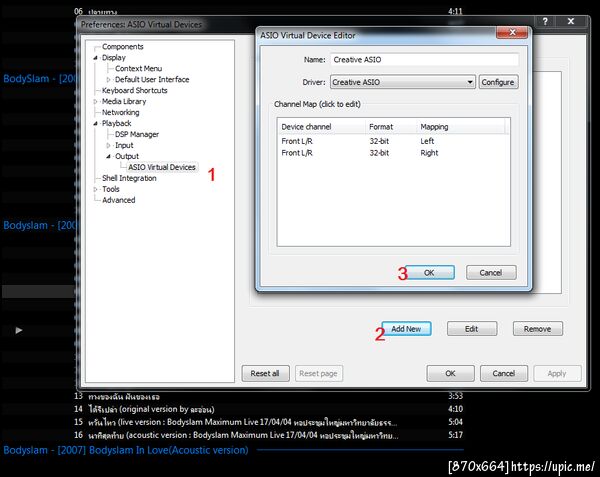Click the 5:04 track duration
600x477 pixels.
click(455, 422)
